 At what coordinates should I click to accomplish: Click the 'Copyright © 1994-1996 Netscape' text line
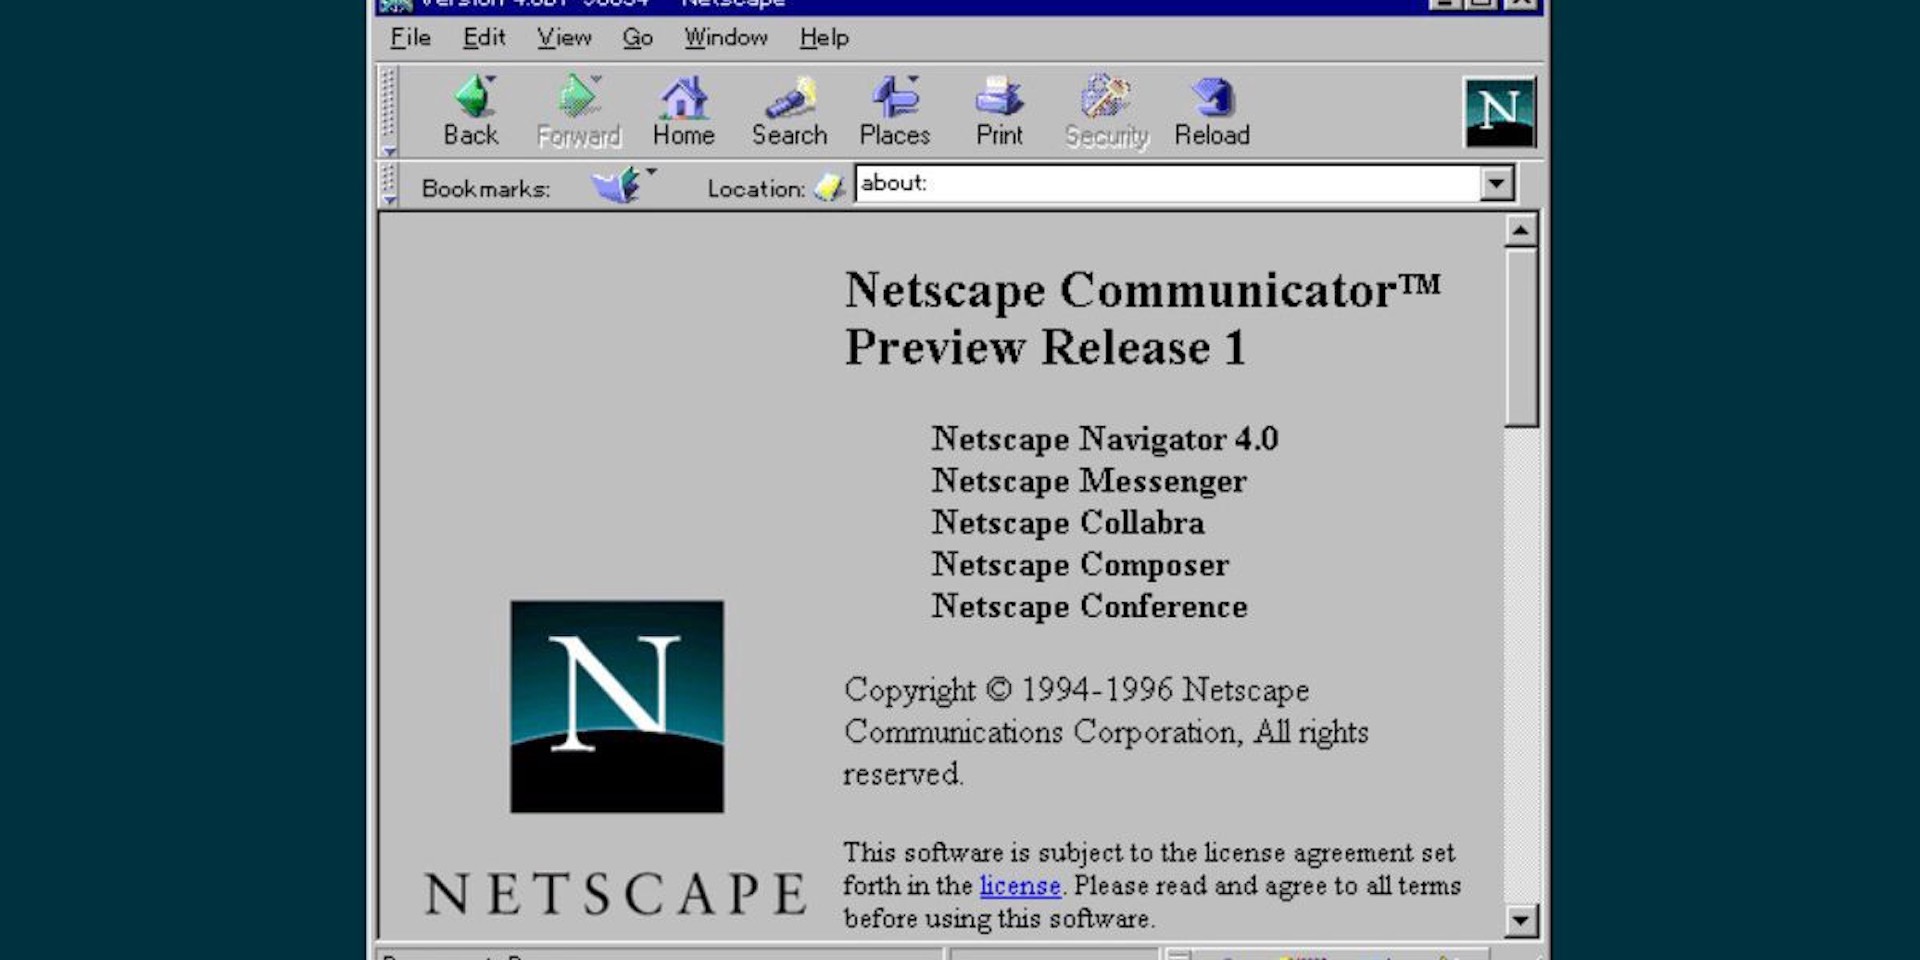(1076, 690)
